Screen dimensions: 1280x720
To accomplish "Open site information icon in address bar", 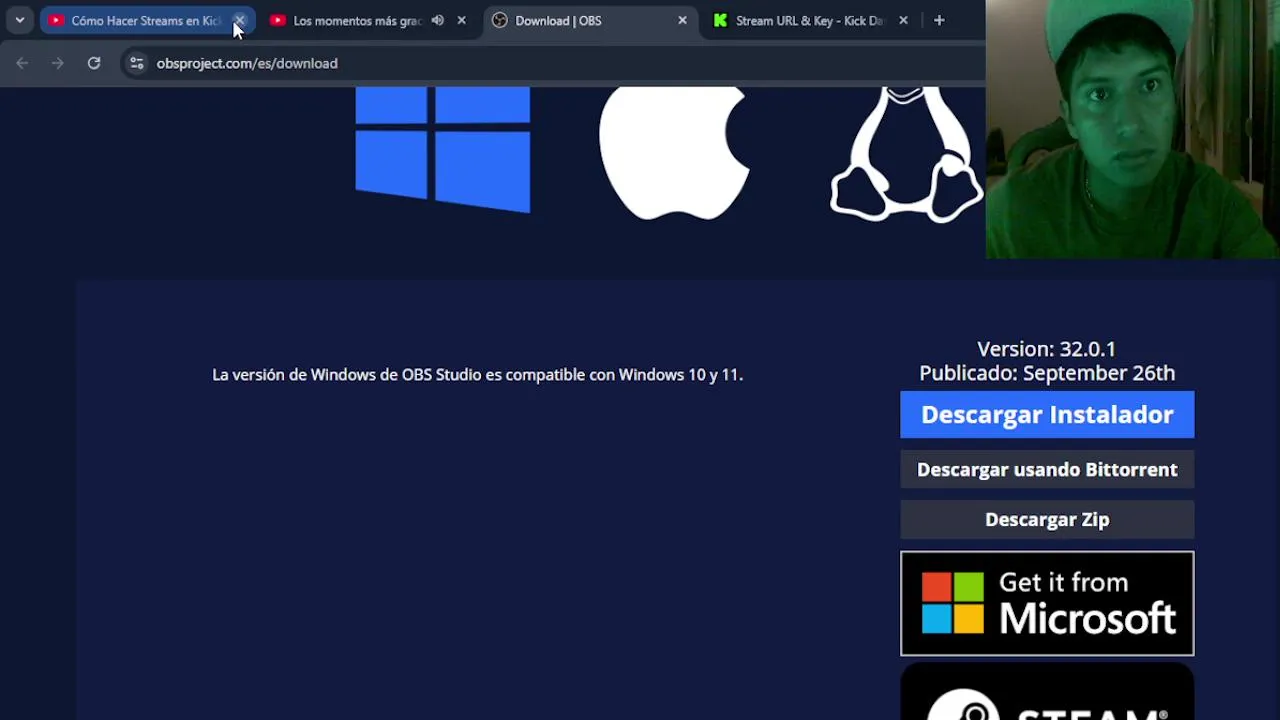I will (137, 63).
